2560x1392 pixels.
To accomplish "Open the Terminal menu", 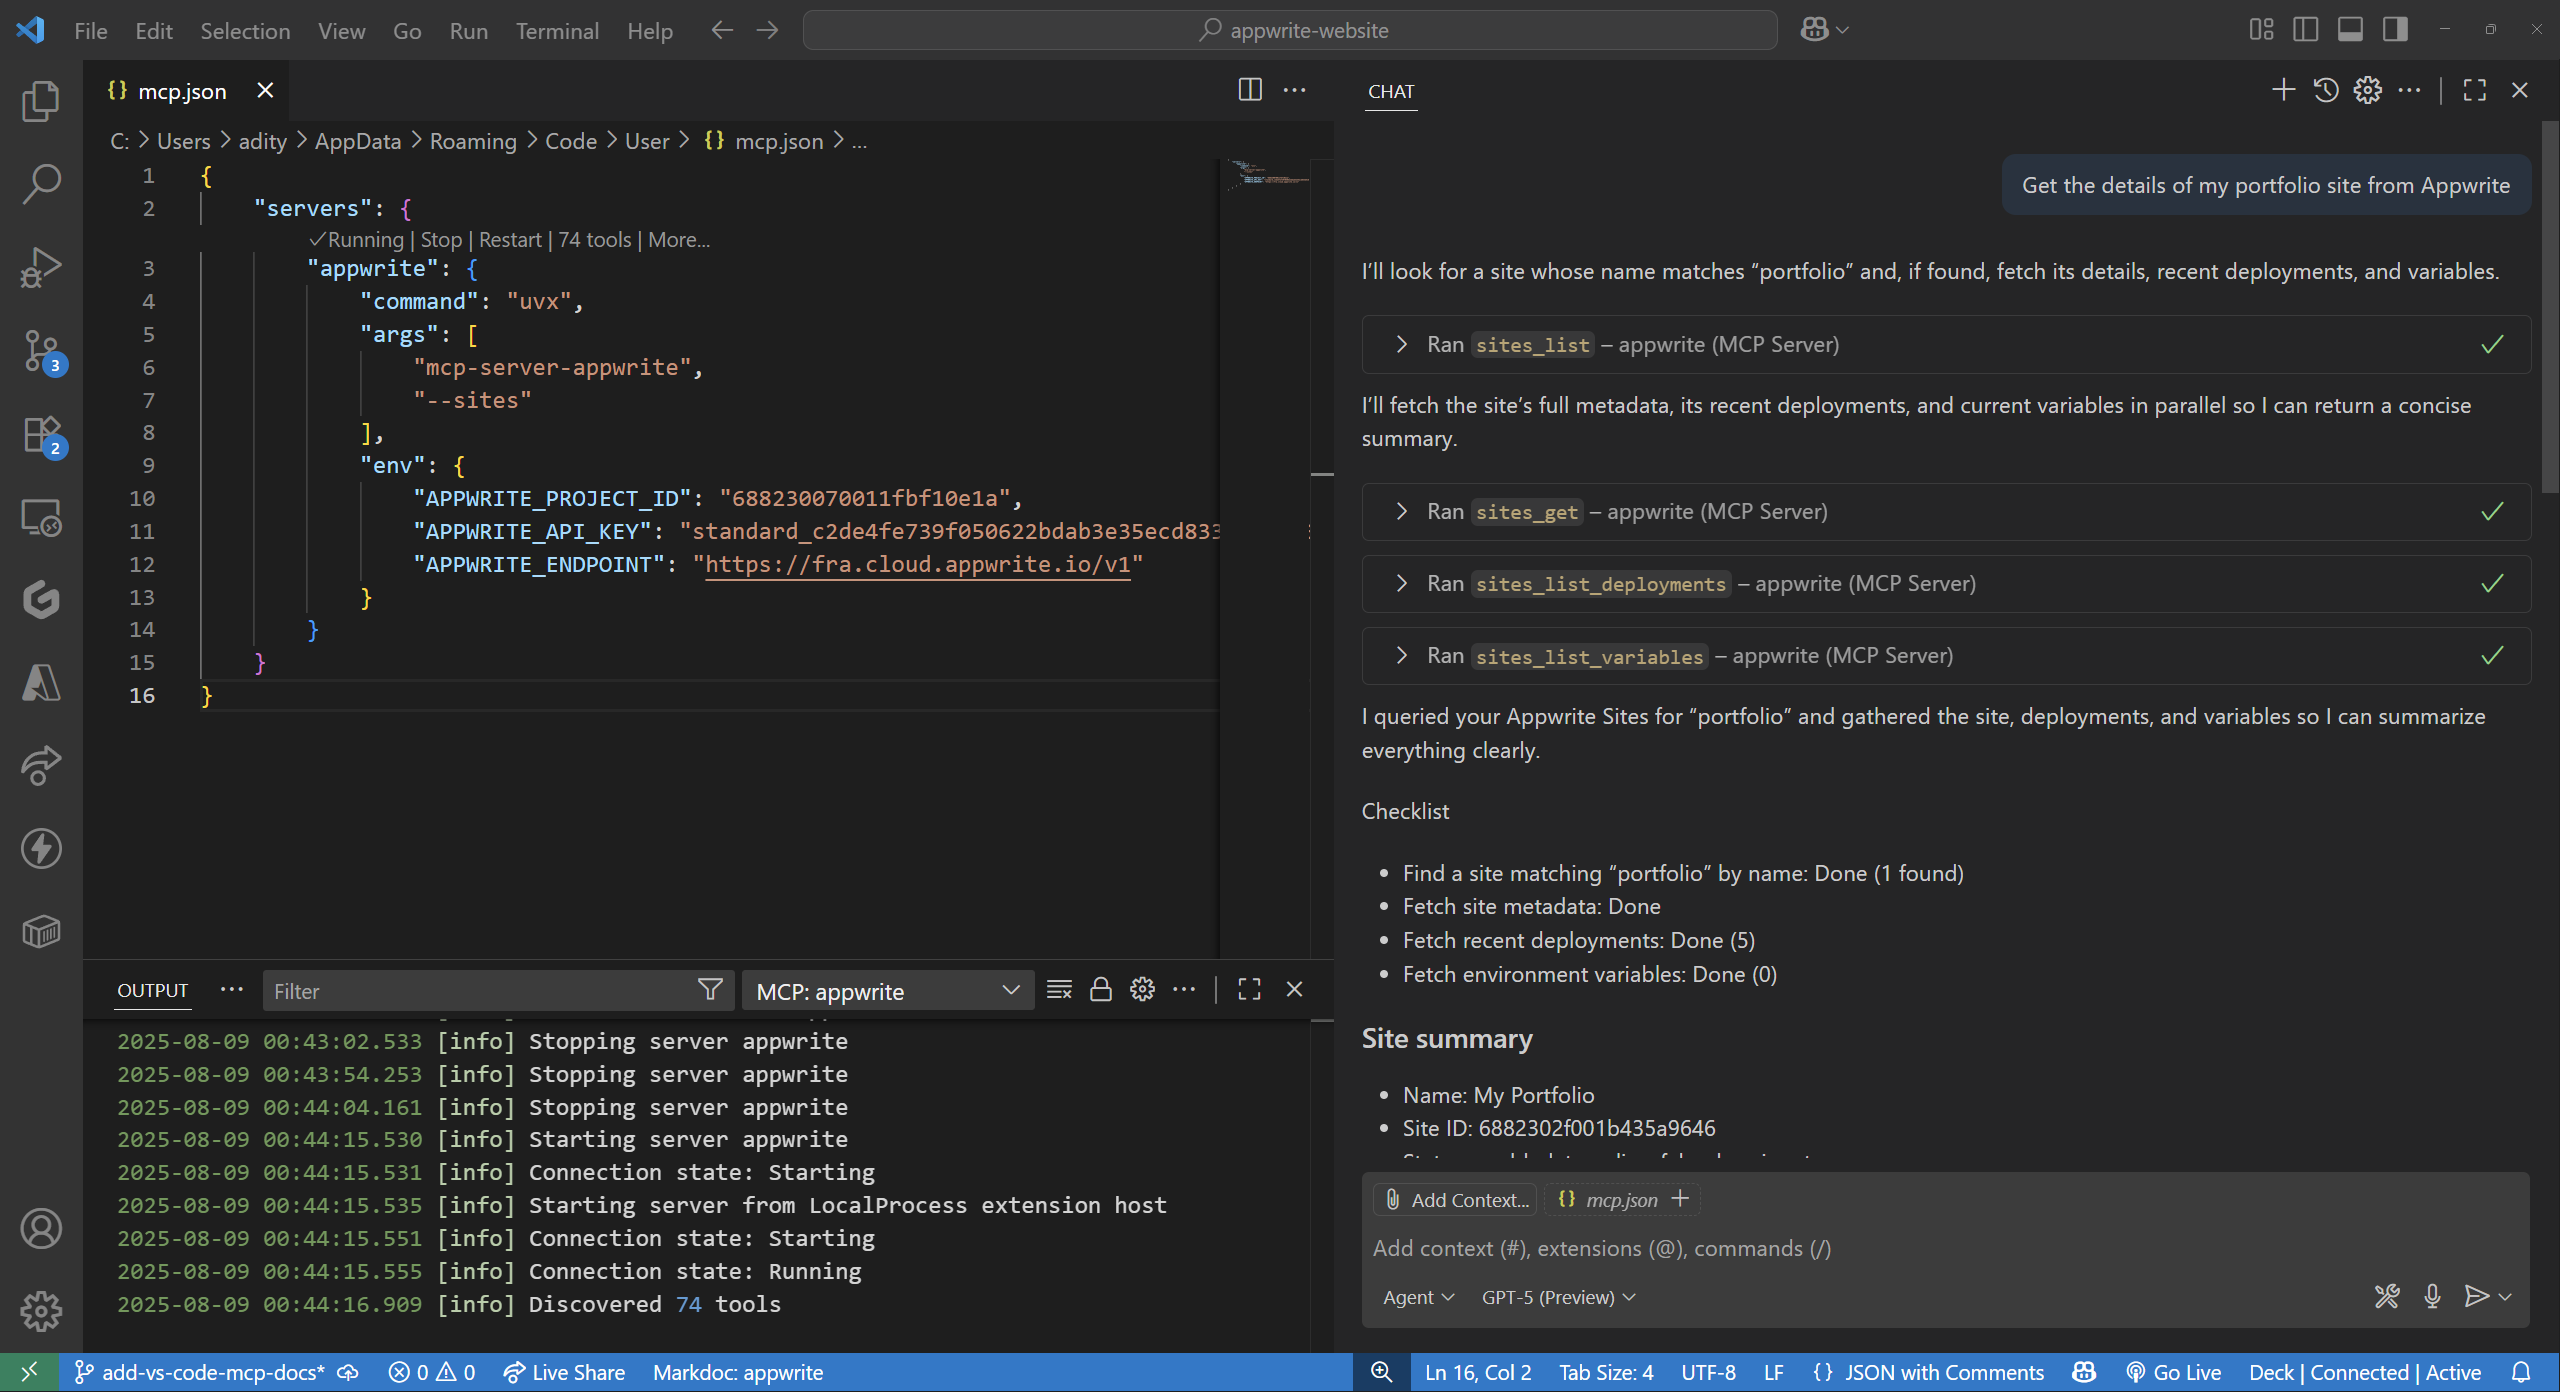I will 557,31.
